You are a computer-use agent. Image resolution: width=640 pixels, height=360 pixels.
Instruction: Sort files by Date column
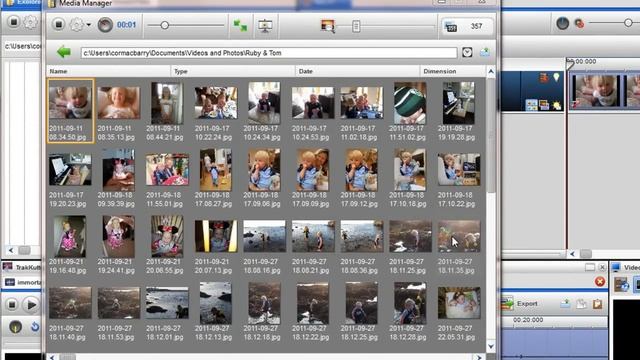[x=357, y=71]
